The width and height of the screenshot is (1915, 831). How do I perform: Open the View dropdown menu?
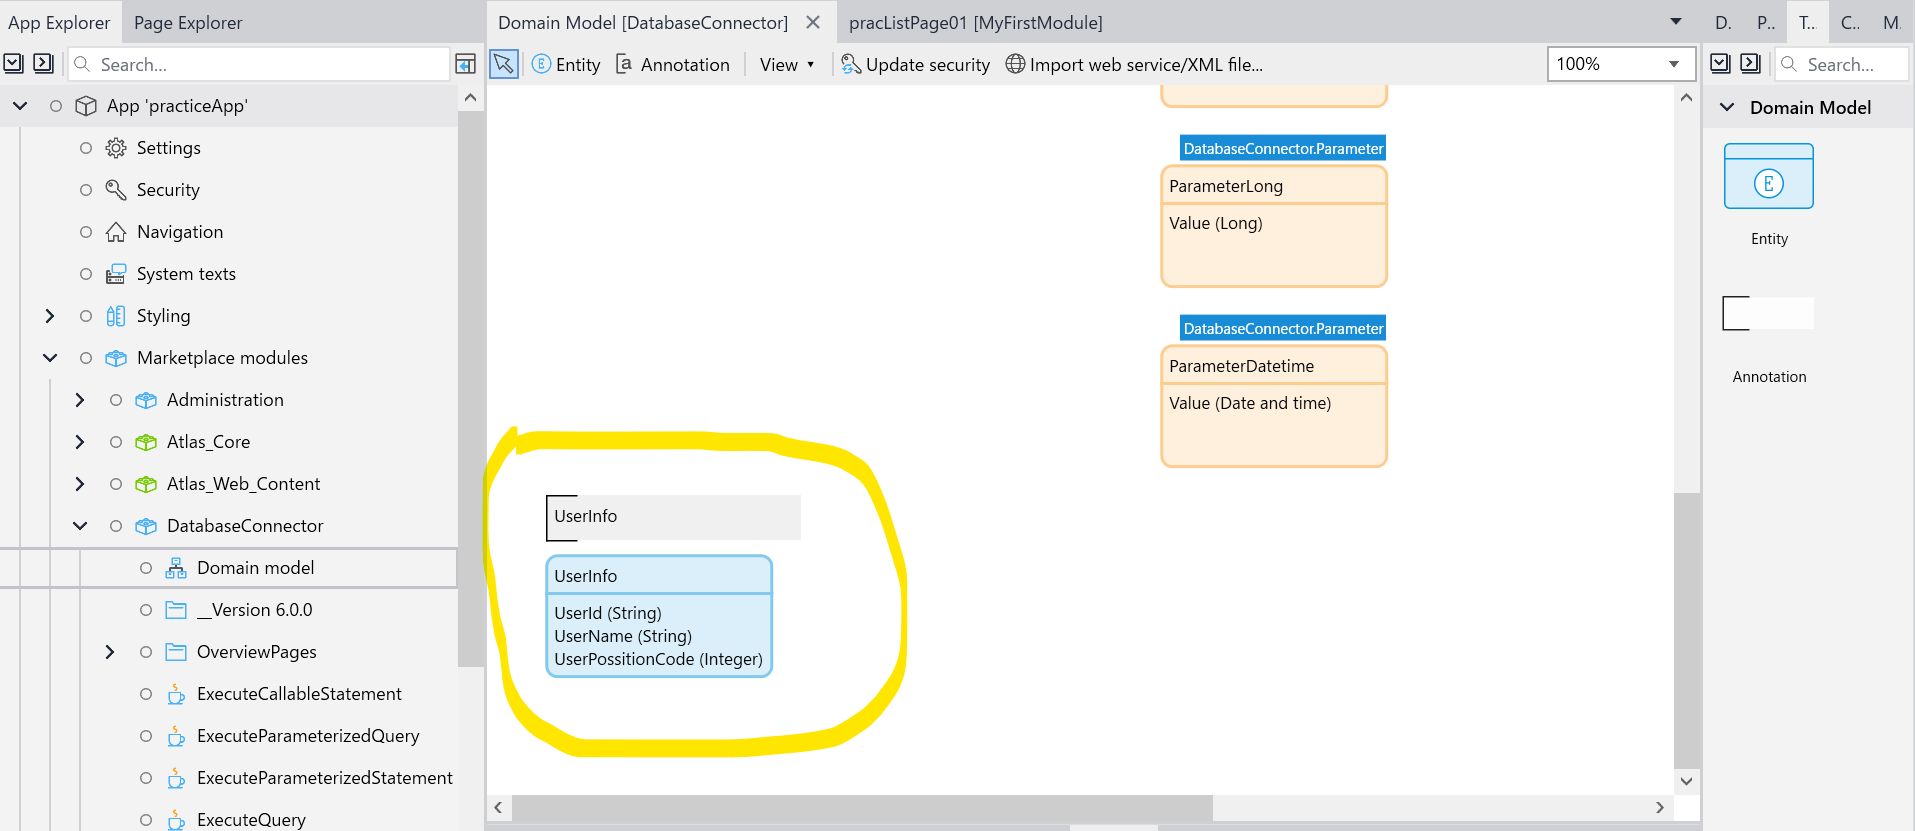click(x=787, y=64)
